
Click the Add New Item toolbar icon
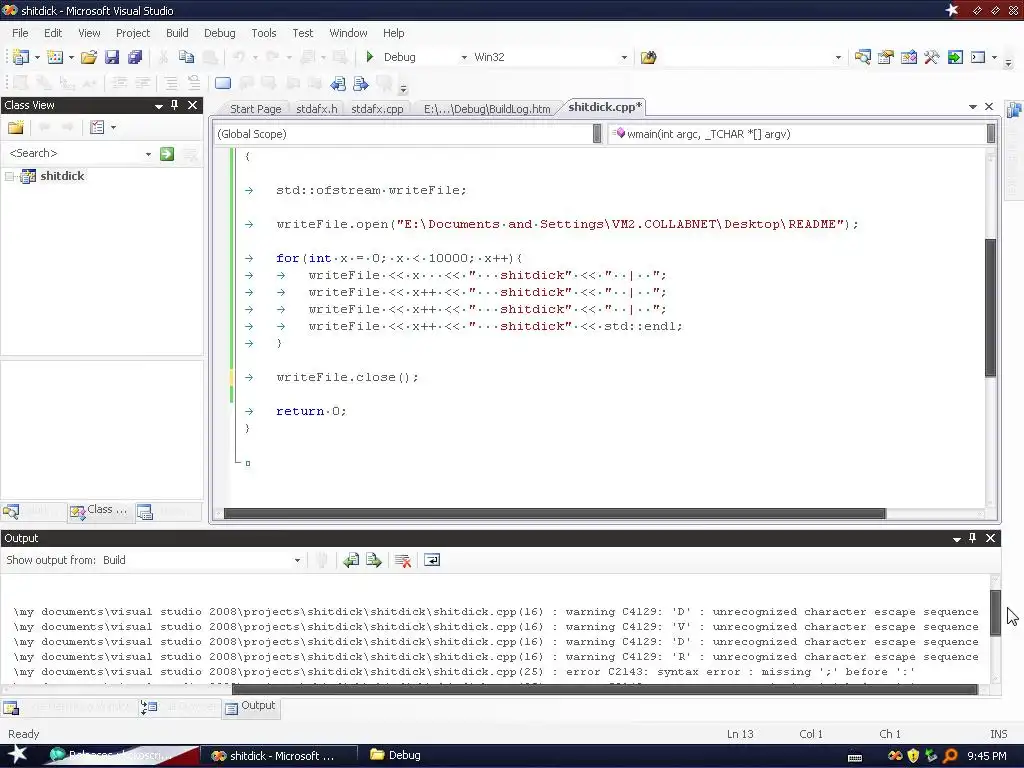(x=55, y=57)
